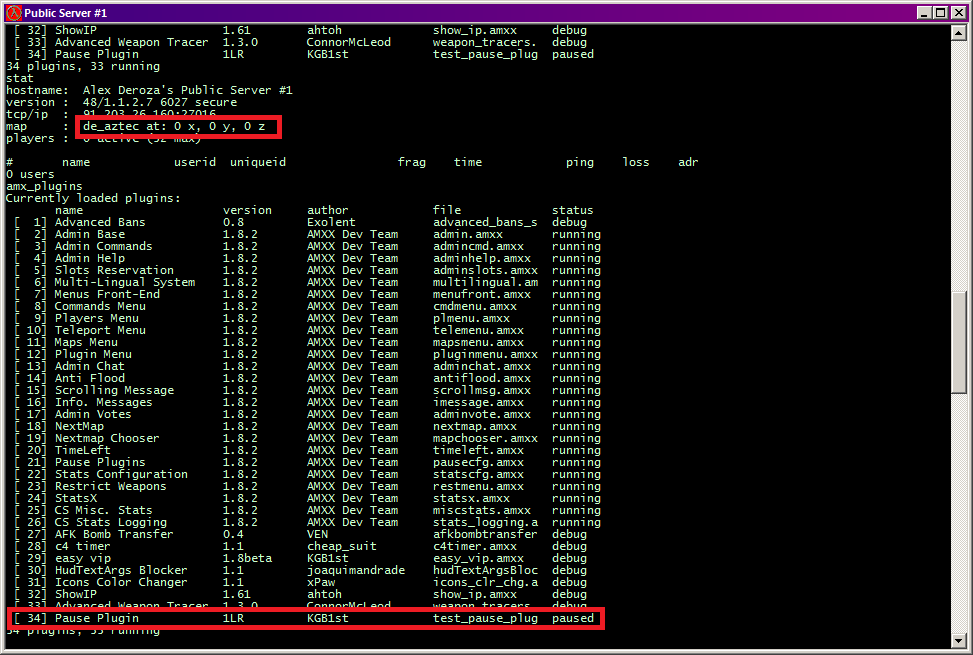The width and height of the screenshot is (973, 655).
Task: Click the 'uniqueid' column header
Action: tap(258, 163)
